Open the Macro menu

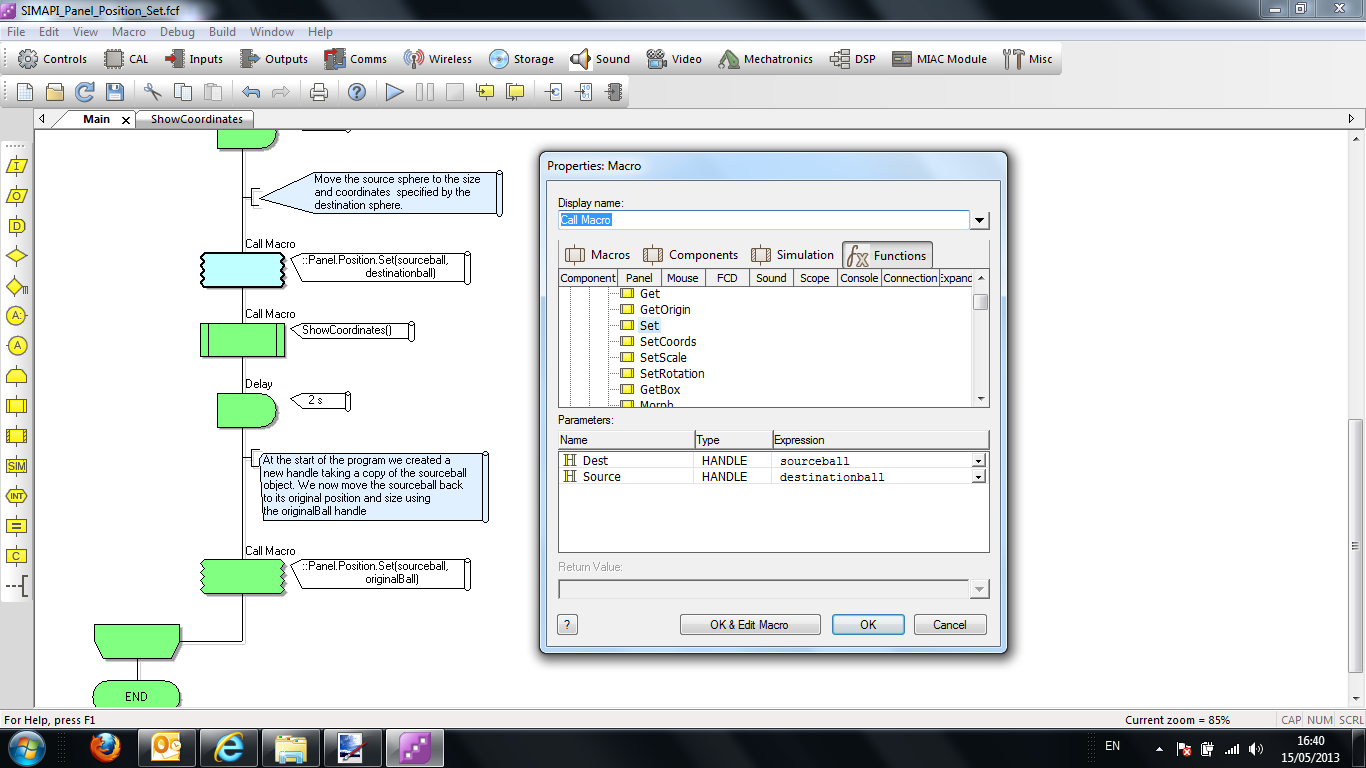click(129, 32)
